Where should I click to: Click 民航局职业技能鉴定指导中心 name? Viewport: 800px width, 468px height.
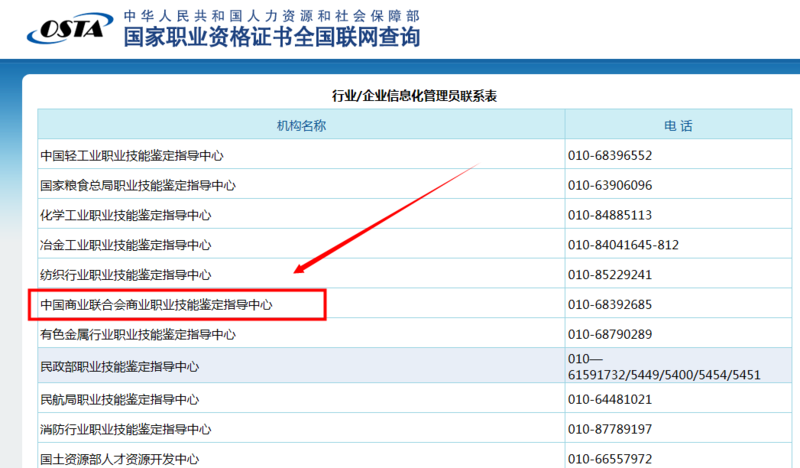119,400
